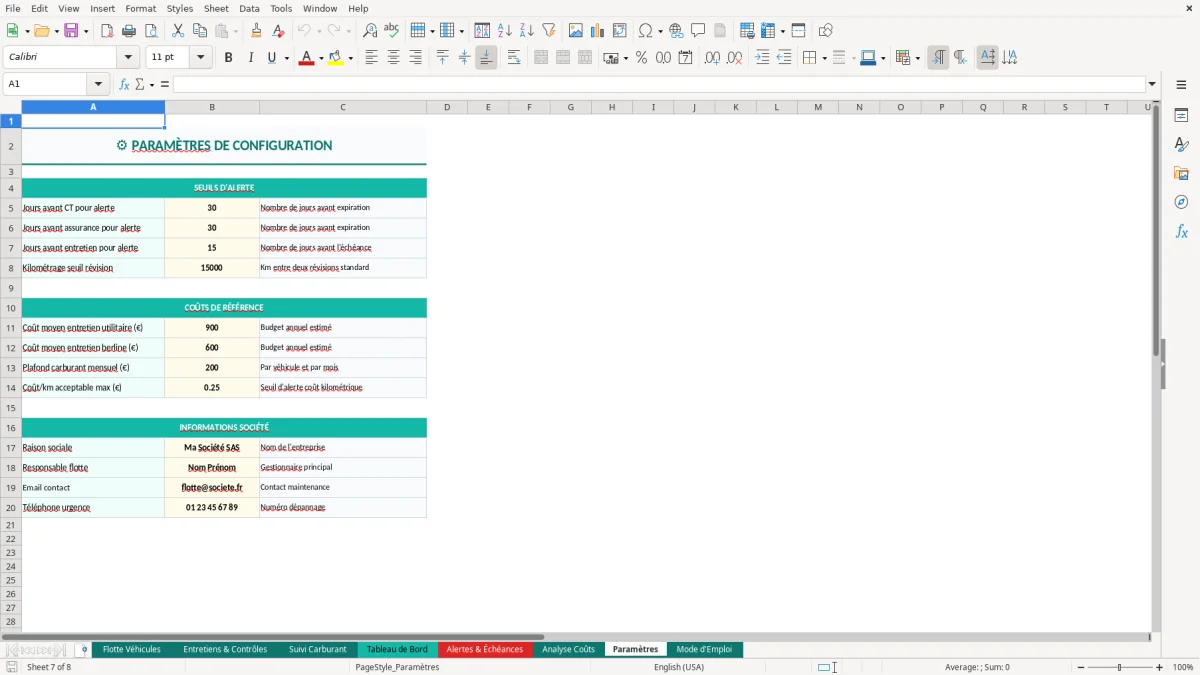Image resolution: width=1200 pixels, height=675 pixels.
Task: Open the Conditional Formatting dropdown arrow
Action: [917, 58]
